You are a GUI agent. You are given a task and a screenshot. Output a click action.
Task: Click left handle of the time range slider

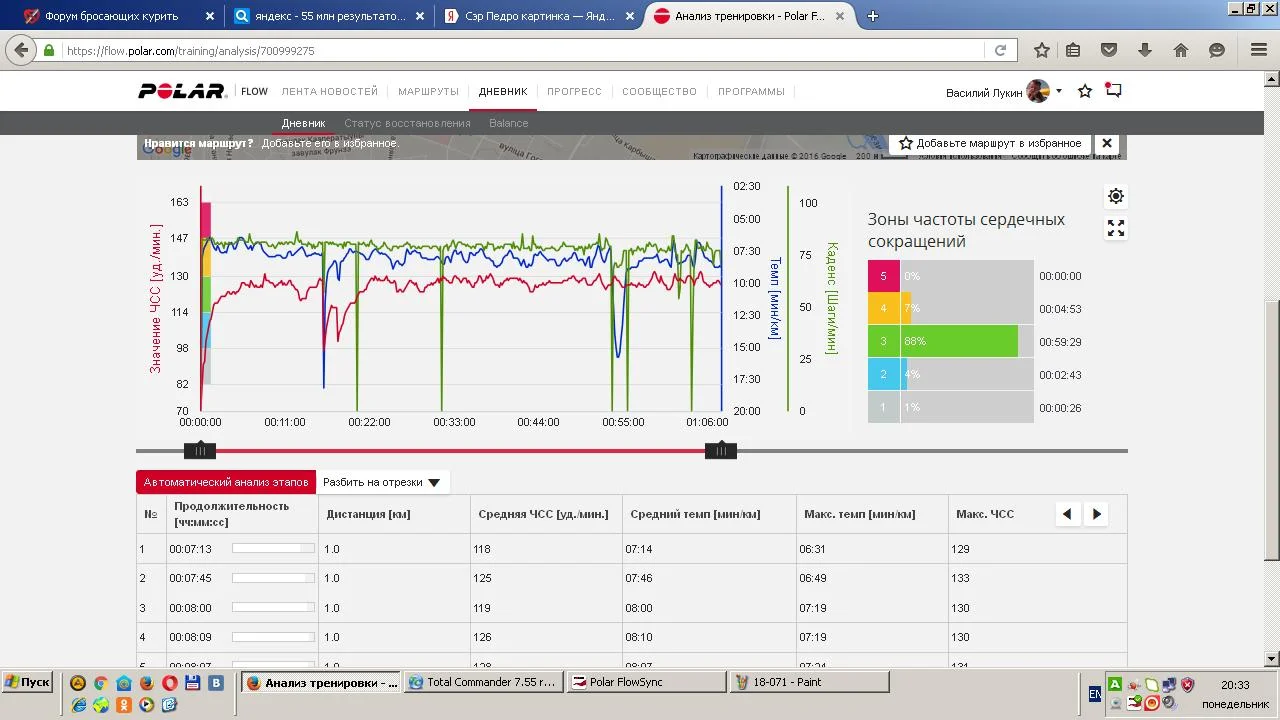[x=200, y=451]
